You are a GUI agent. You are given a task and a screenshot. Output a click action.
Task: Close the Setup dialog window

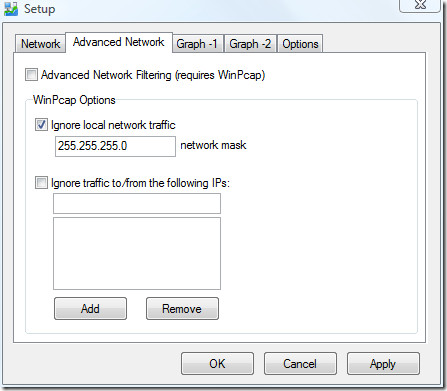tap(421, 5)
